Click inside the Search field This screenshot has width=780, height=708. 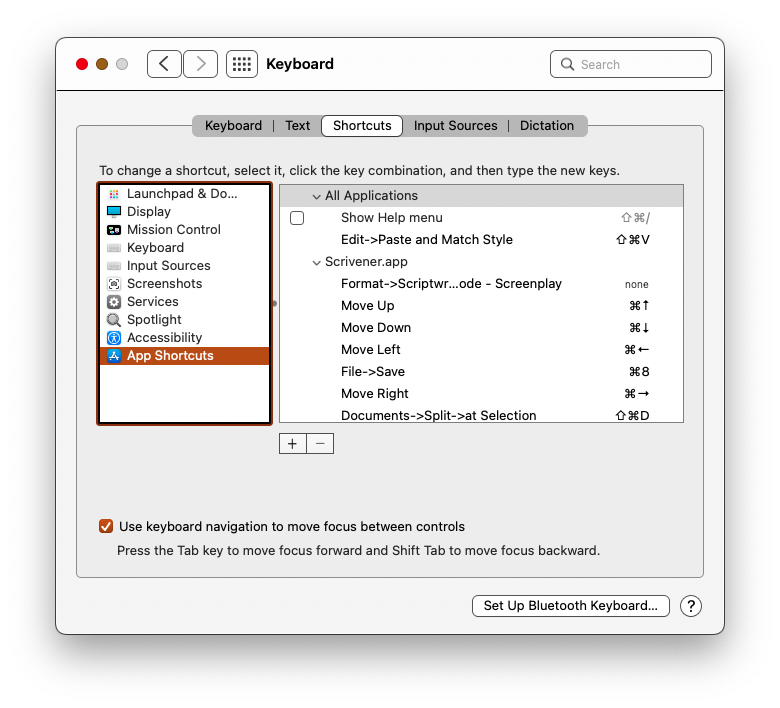coord(631,64)
